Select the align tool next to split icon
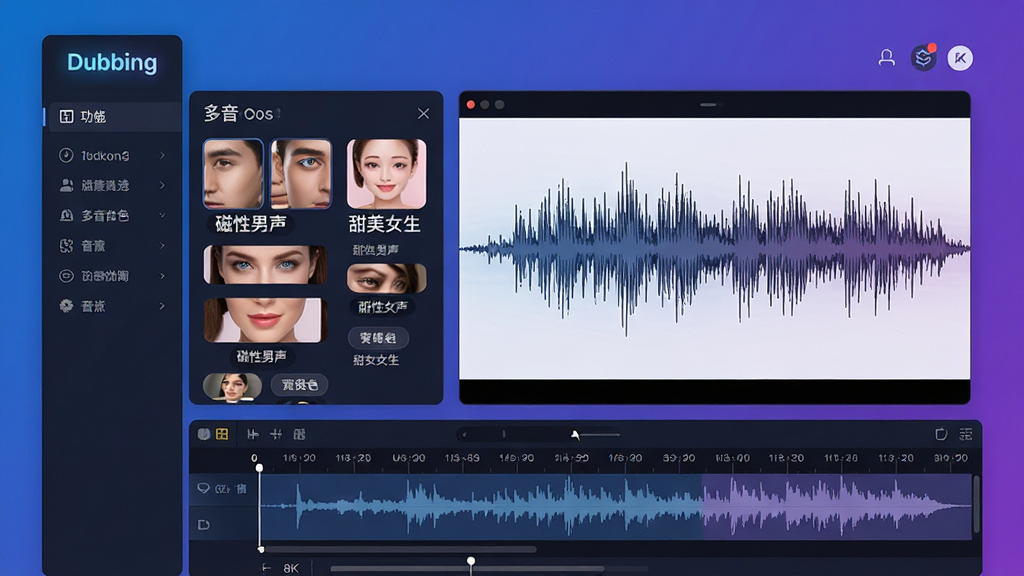 click(x=276, y=434)
